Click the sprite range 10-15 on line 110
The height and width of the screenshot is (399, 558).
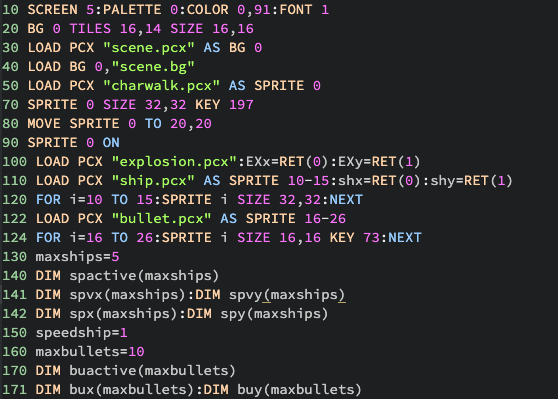pyautogui.click(x=308, y=180)
